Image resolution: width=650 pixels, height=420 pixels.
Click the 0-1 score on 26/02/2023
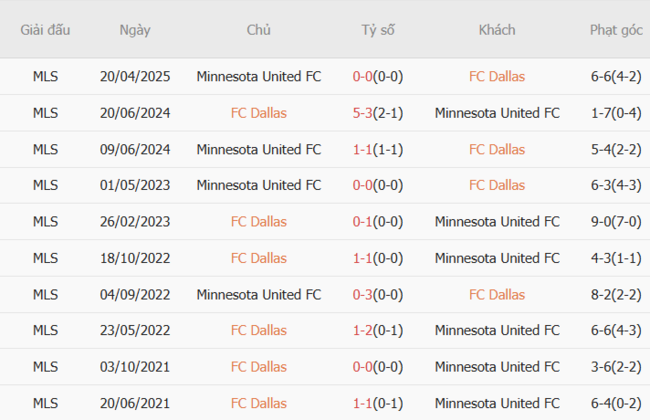pyautogui.click(x=362, y=221)
